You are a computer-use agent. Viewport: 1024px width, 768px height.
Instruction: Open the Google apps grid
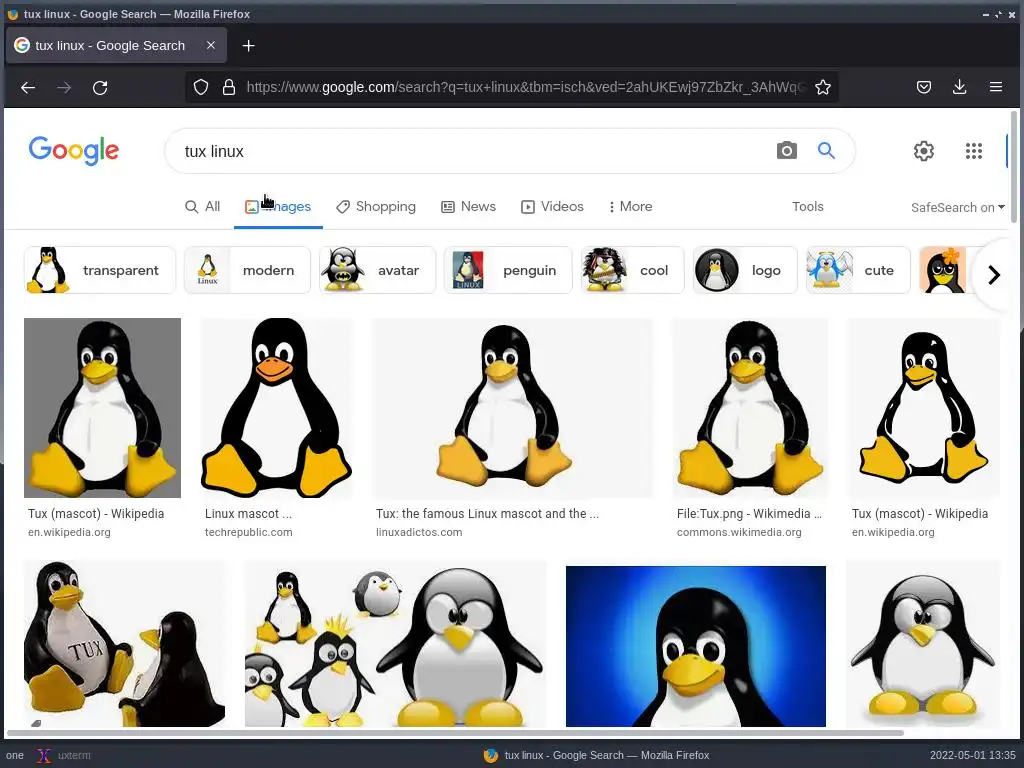(974, 151)
